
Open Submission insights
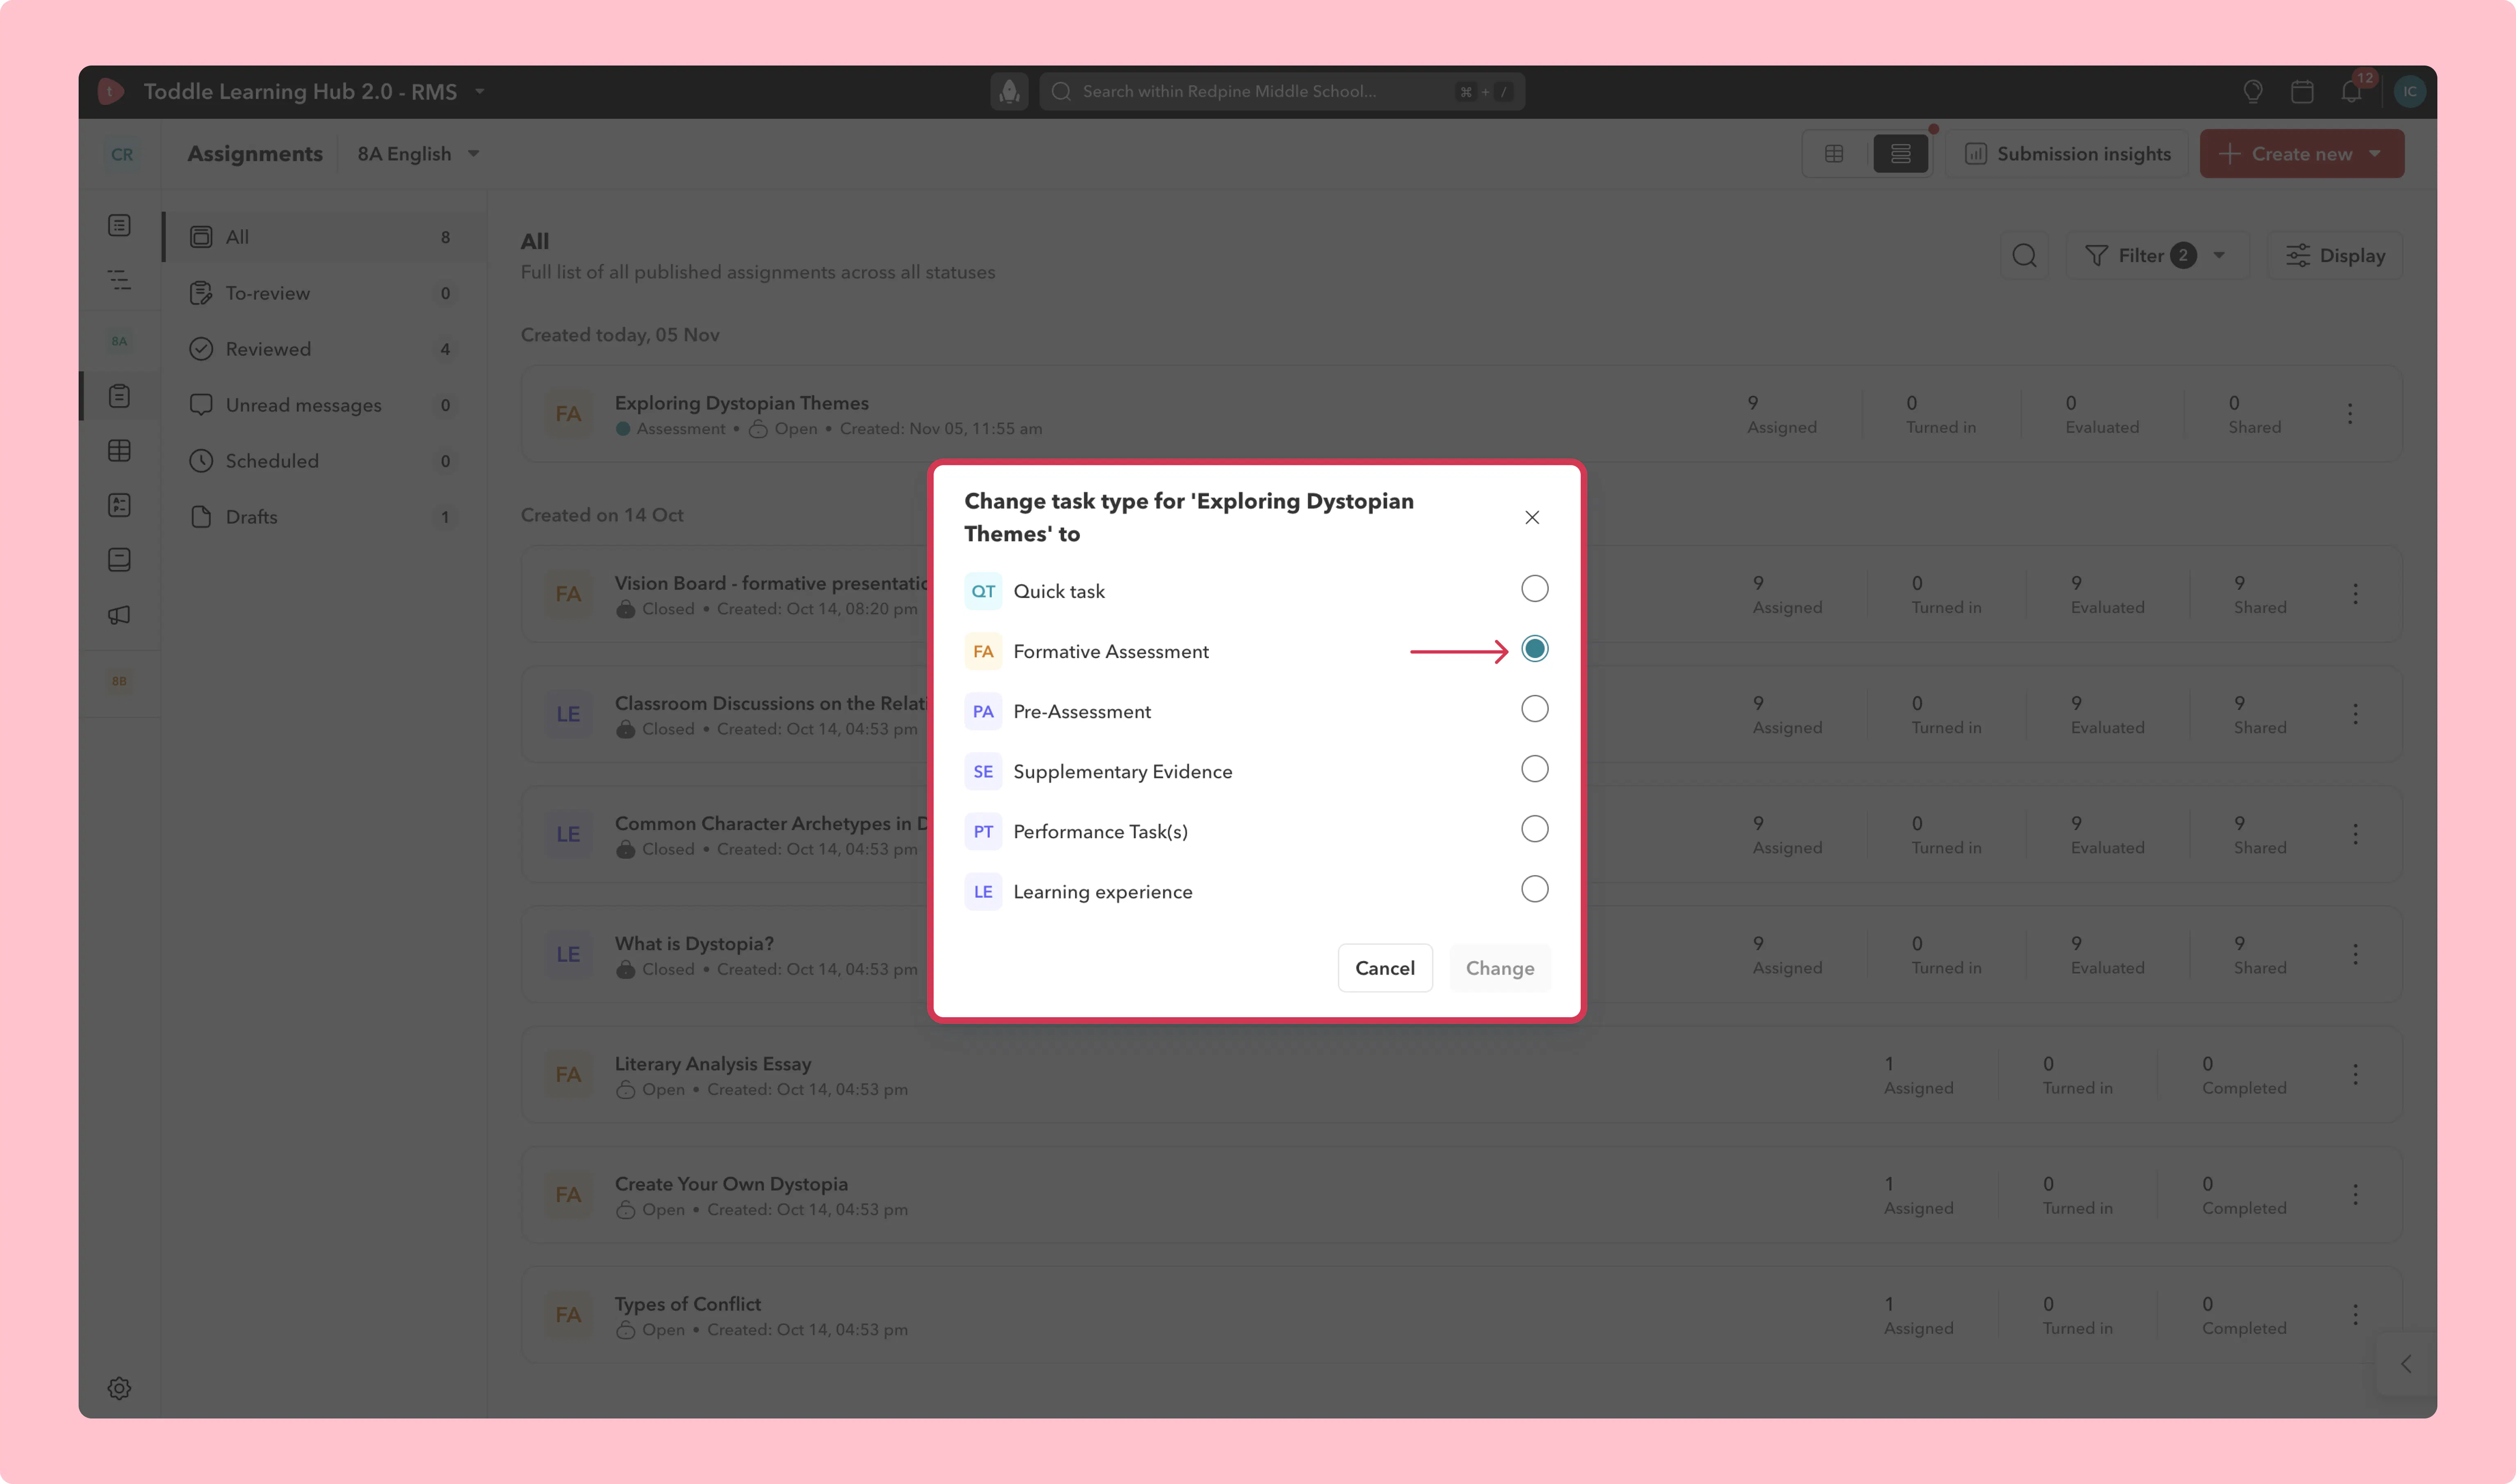tap(2068, 154)
